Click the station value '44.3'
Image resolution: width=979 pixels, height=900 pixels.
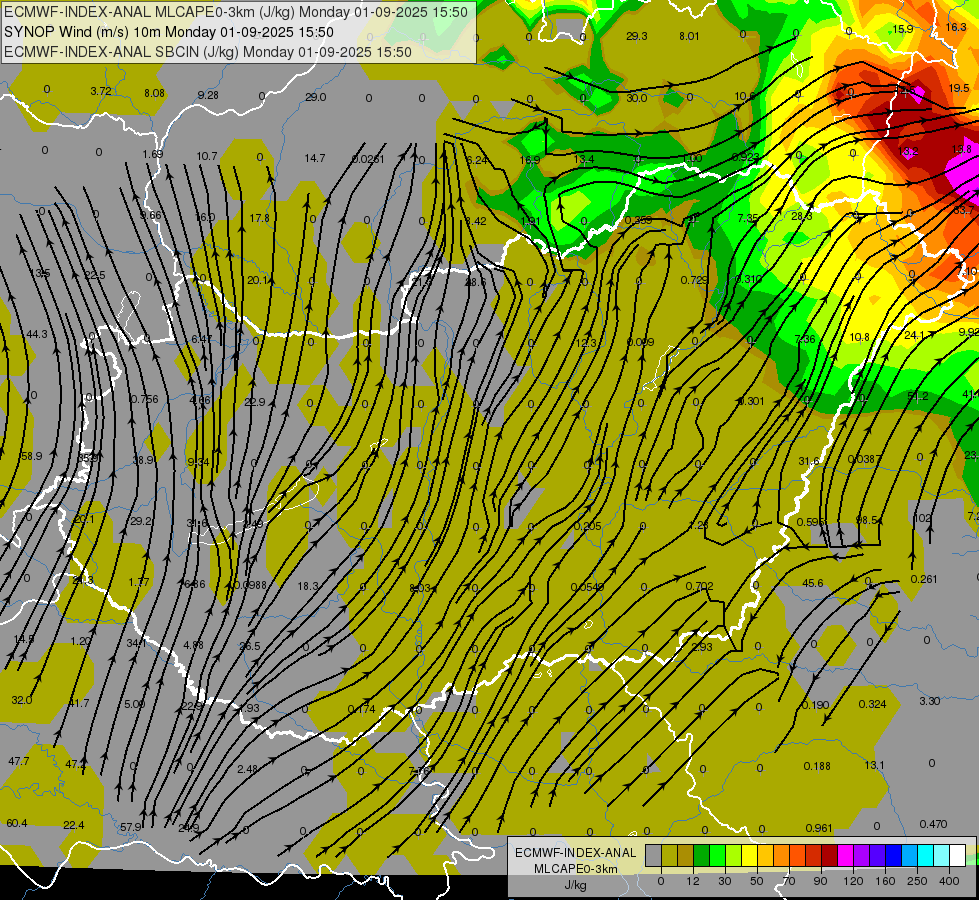(37, 334)
